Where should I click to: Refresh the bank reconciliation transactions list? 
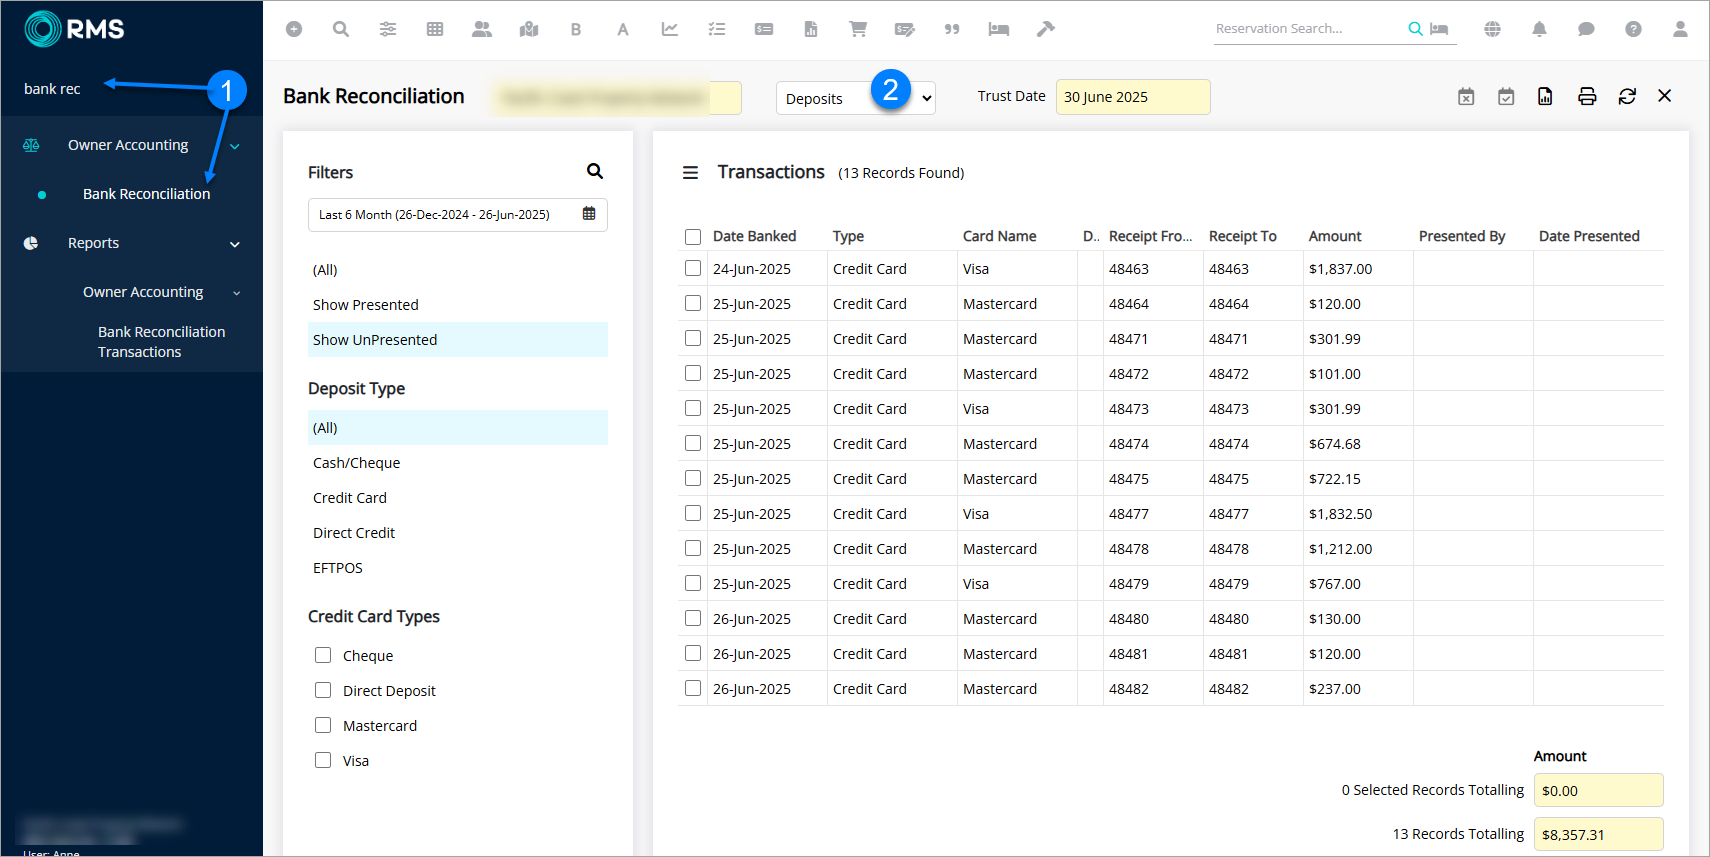(1626, 96)
